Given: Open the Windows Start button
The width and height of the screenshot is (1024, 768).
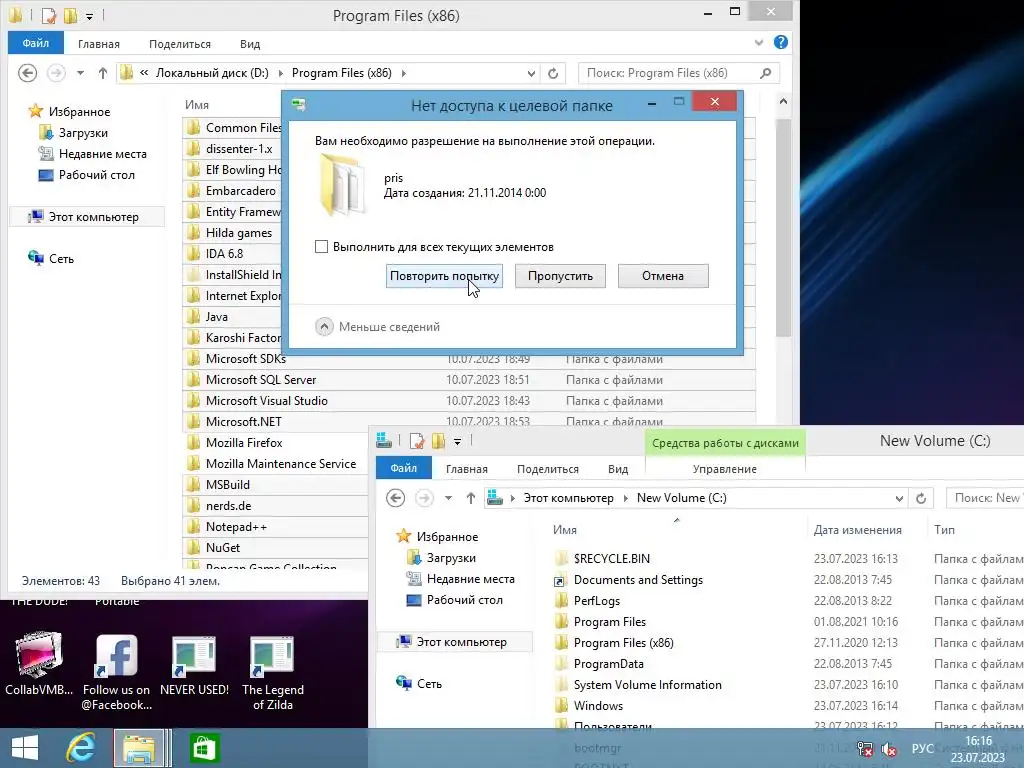Looking at the screenshot, I should click(x=25, y=748).
